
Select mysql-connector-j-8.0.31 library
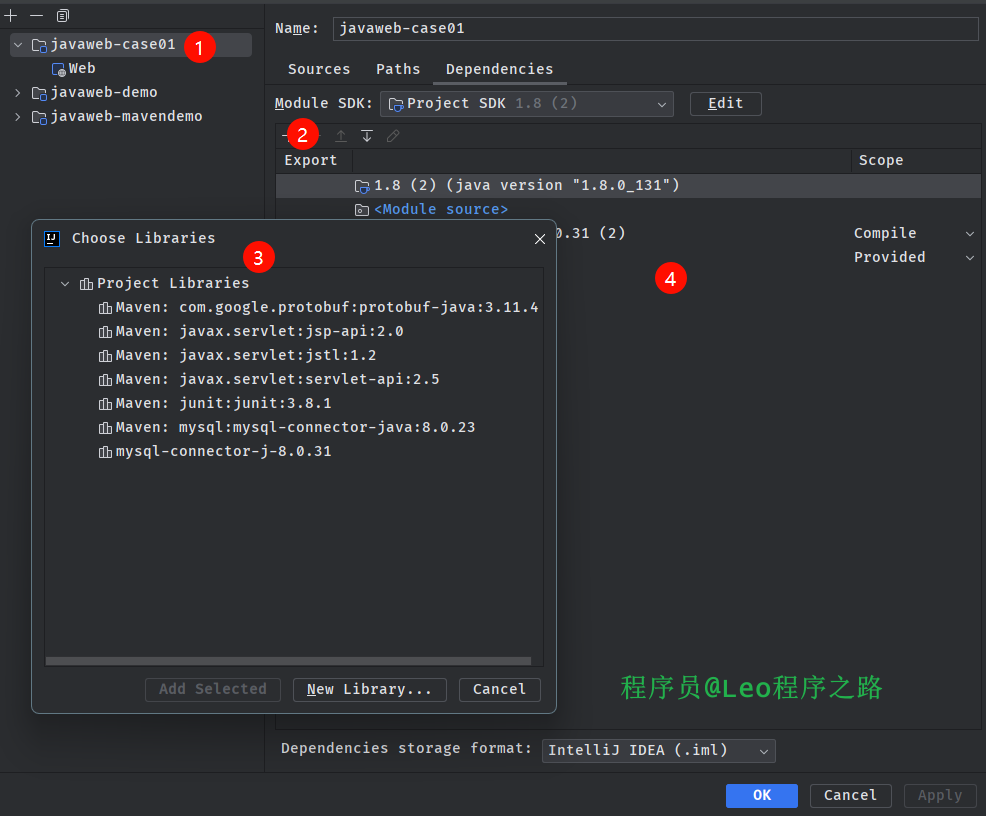tap(223, 452)
